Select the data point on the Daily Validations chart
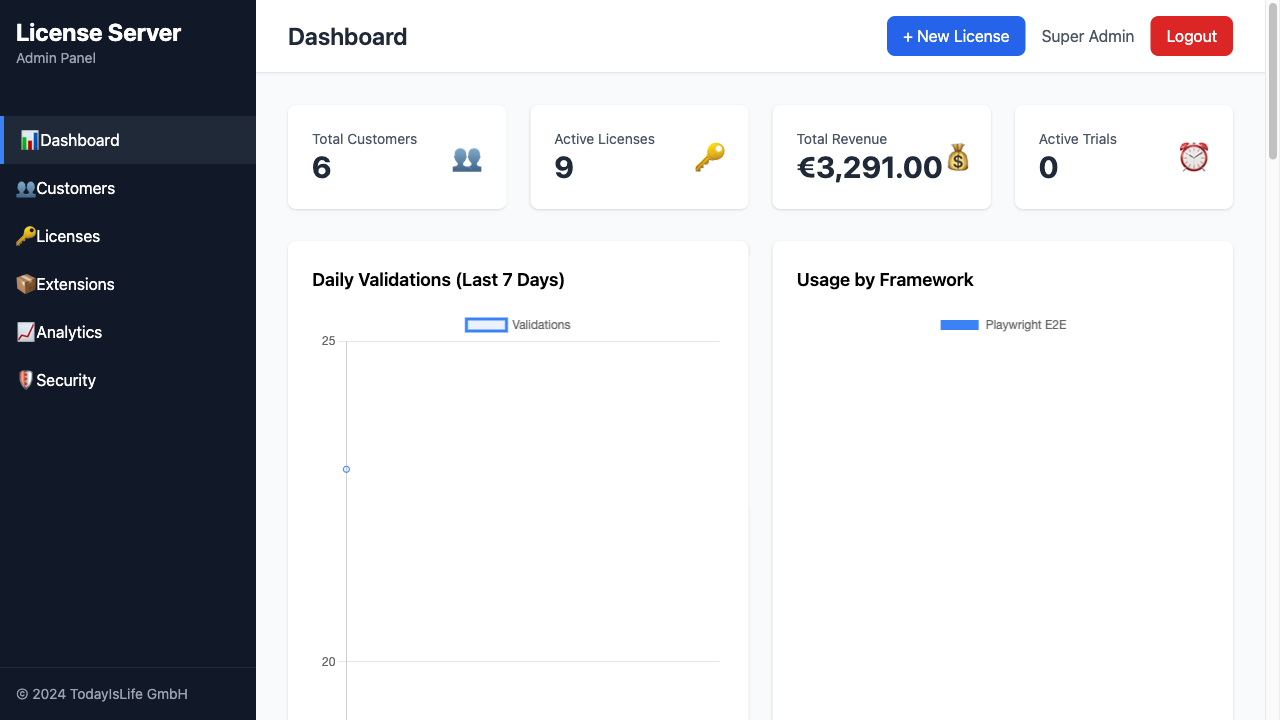The height and width of the screenshot is (720, 1280). click(x=346, y=469)
